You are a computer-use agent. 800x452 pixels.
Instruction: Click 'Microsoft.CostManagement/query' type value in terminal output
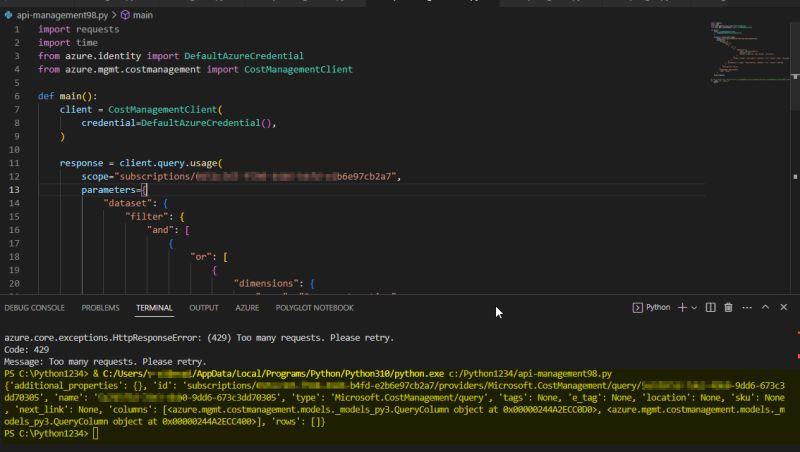(408, 397)
